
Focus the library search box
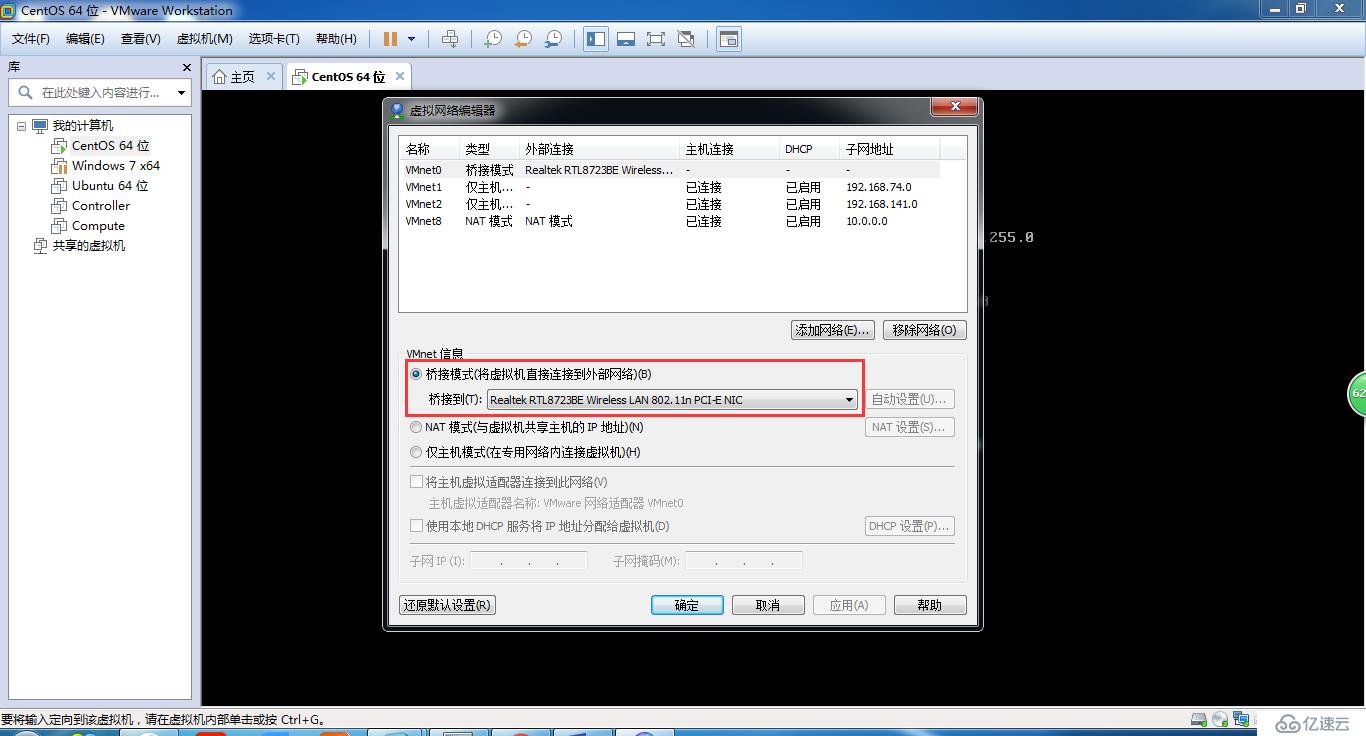click(x=100, y=93)
